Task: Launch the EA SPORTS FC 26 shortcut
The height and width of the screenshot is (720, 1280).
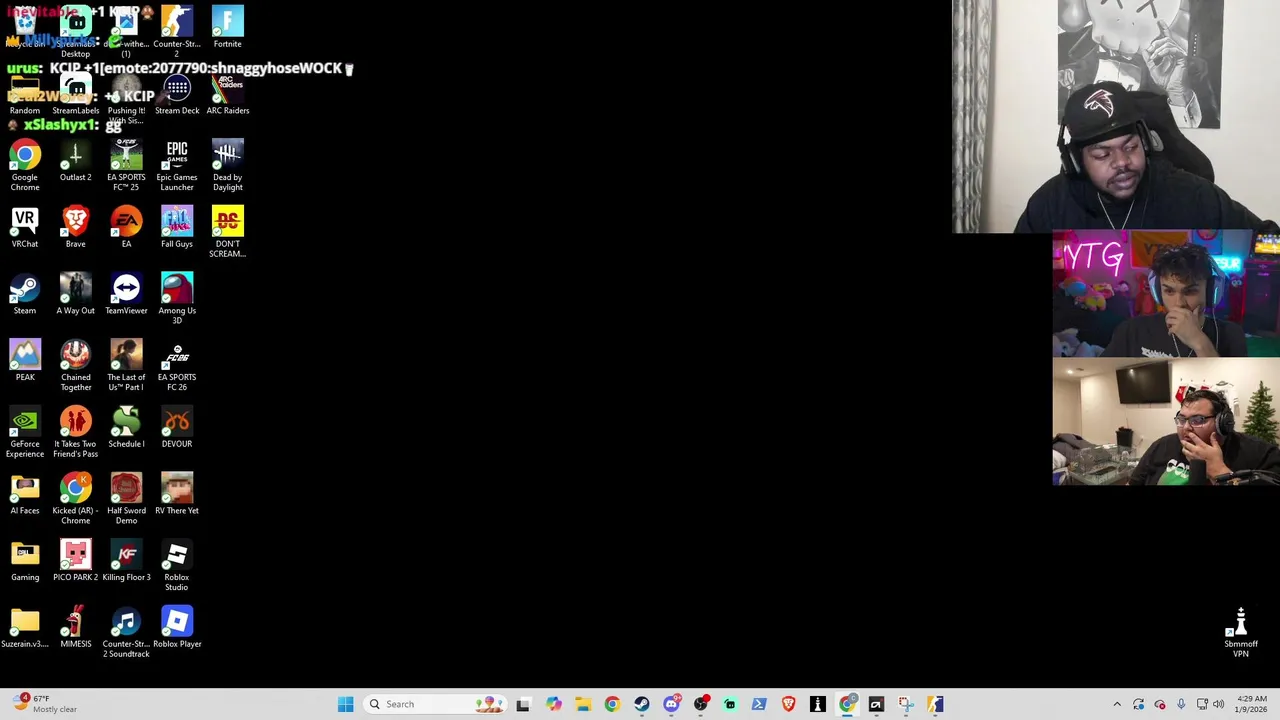Action: 177,365
